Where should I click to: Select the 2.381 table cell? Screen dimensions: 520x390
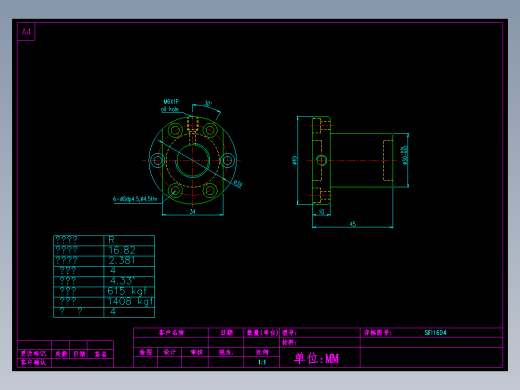pos(122,260)
